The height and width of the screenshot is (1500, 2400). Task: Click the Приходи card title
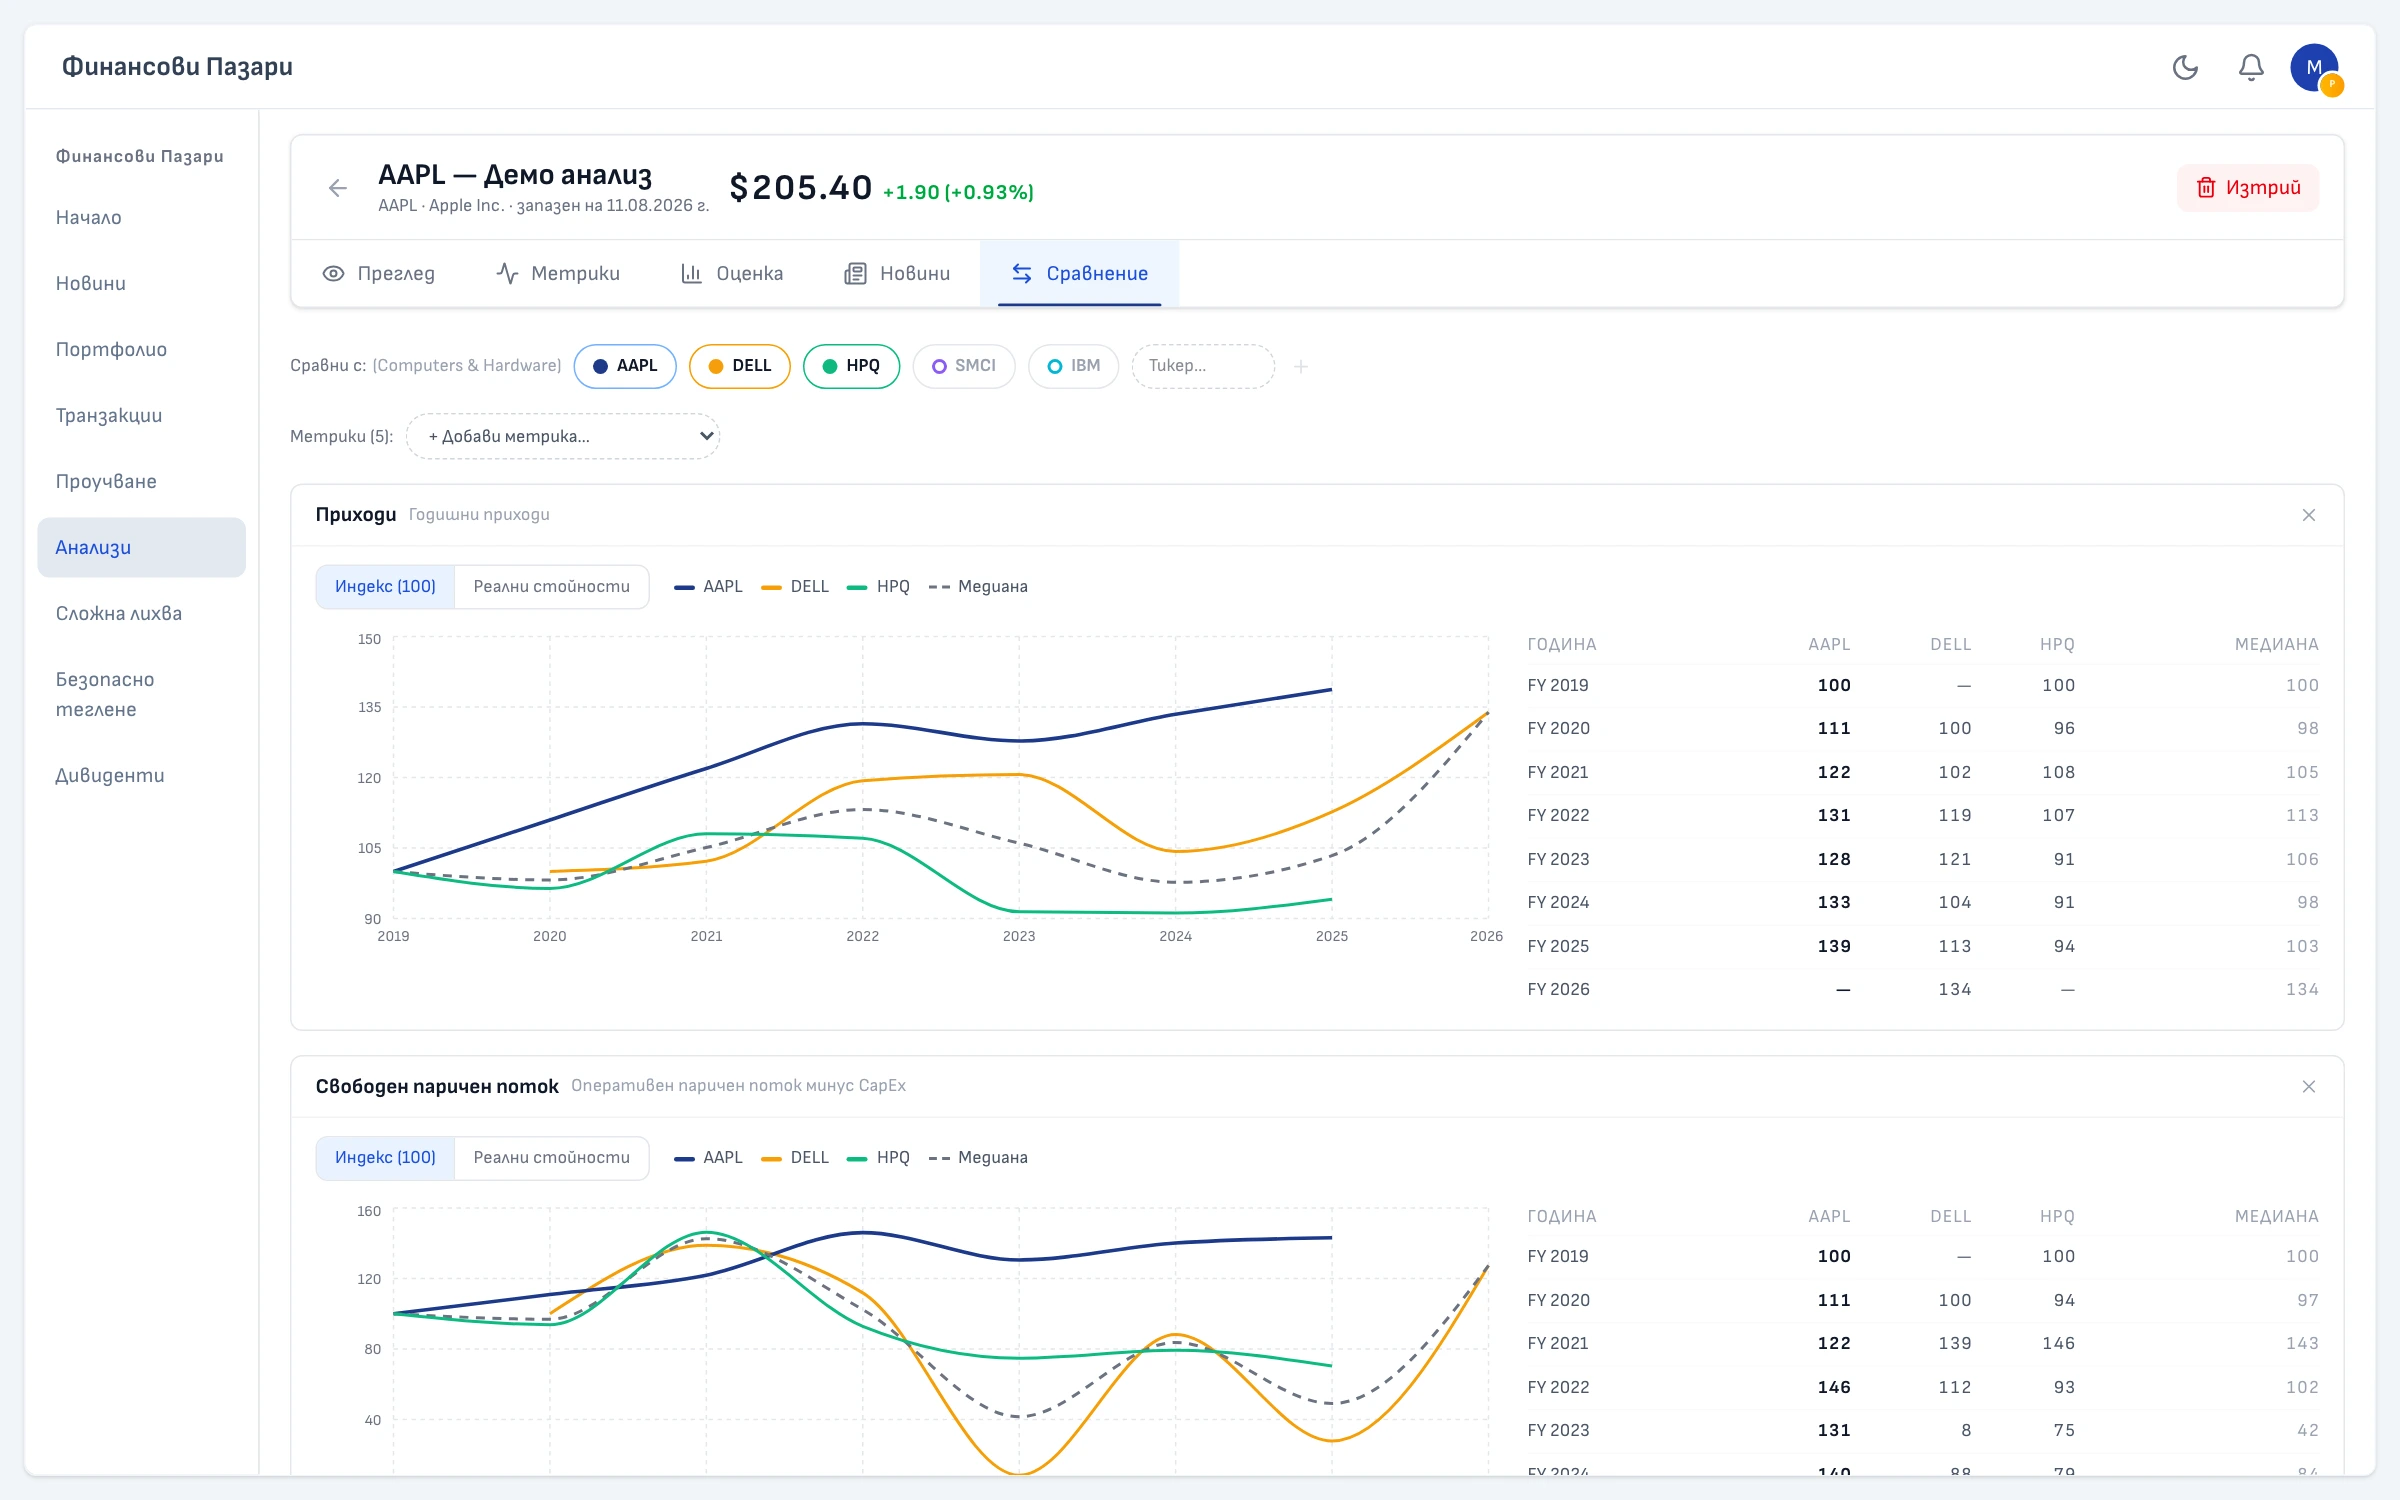(x=356, y=515)
